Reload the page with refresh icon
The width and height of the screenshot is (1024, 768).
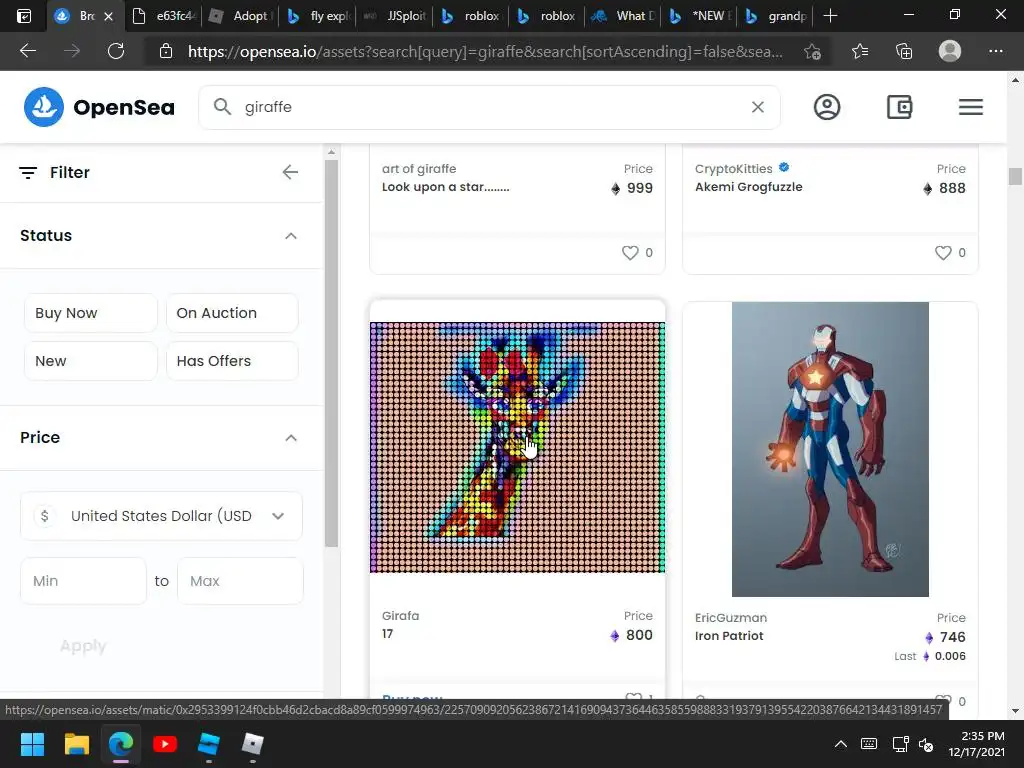coord(116,51)
